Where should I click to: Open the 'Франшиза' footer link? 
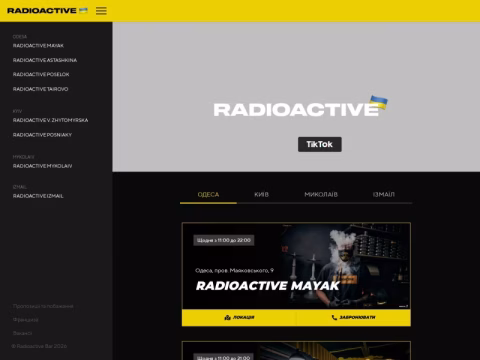point(26,320)
